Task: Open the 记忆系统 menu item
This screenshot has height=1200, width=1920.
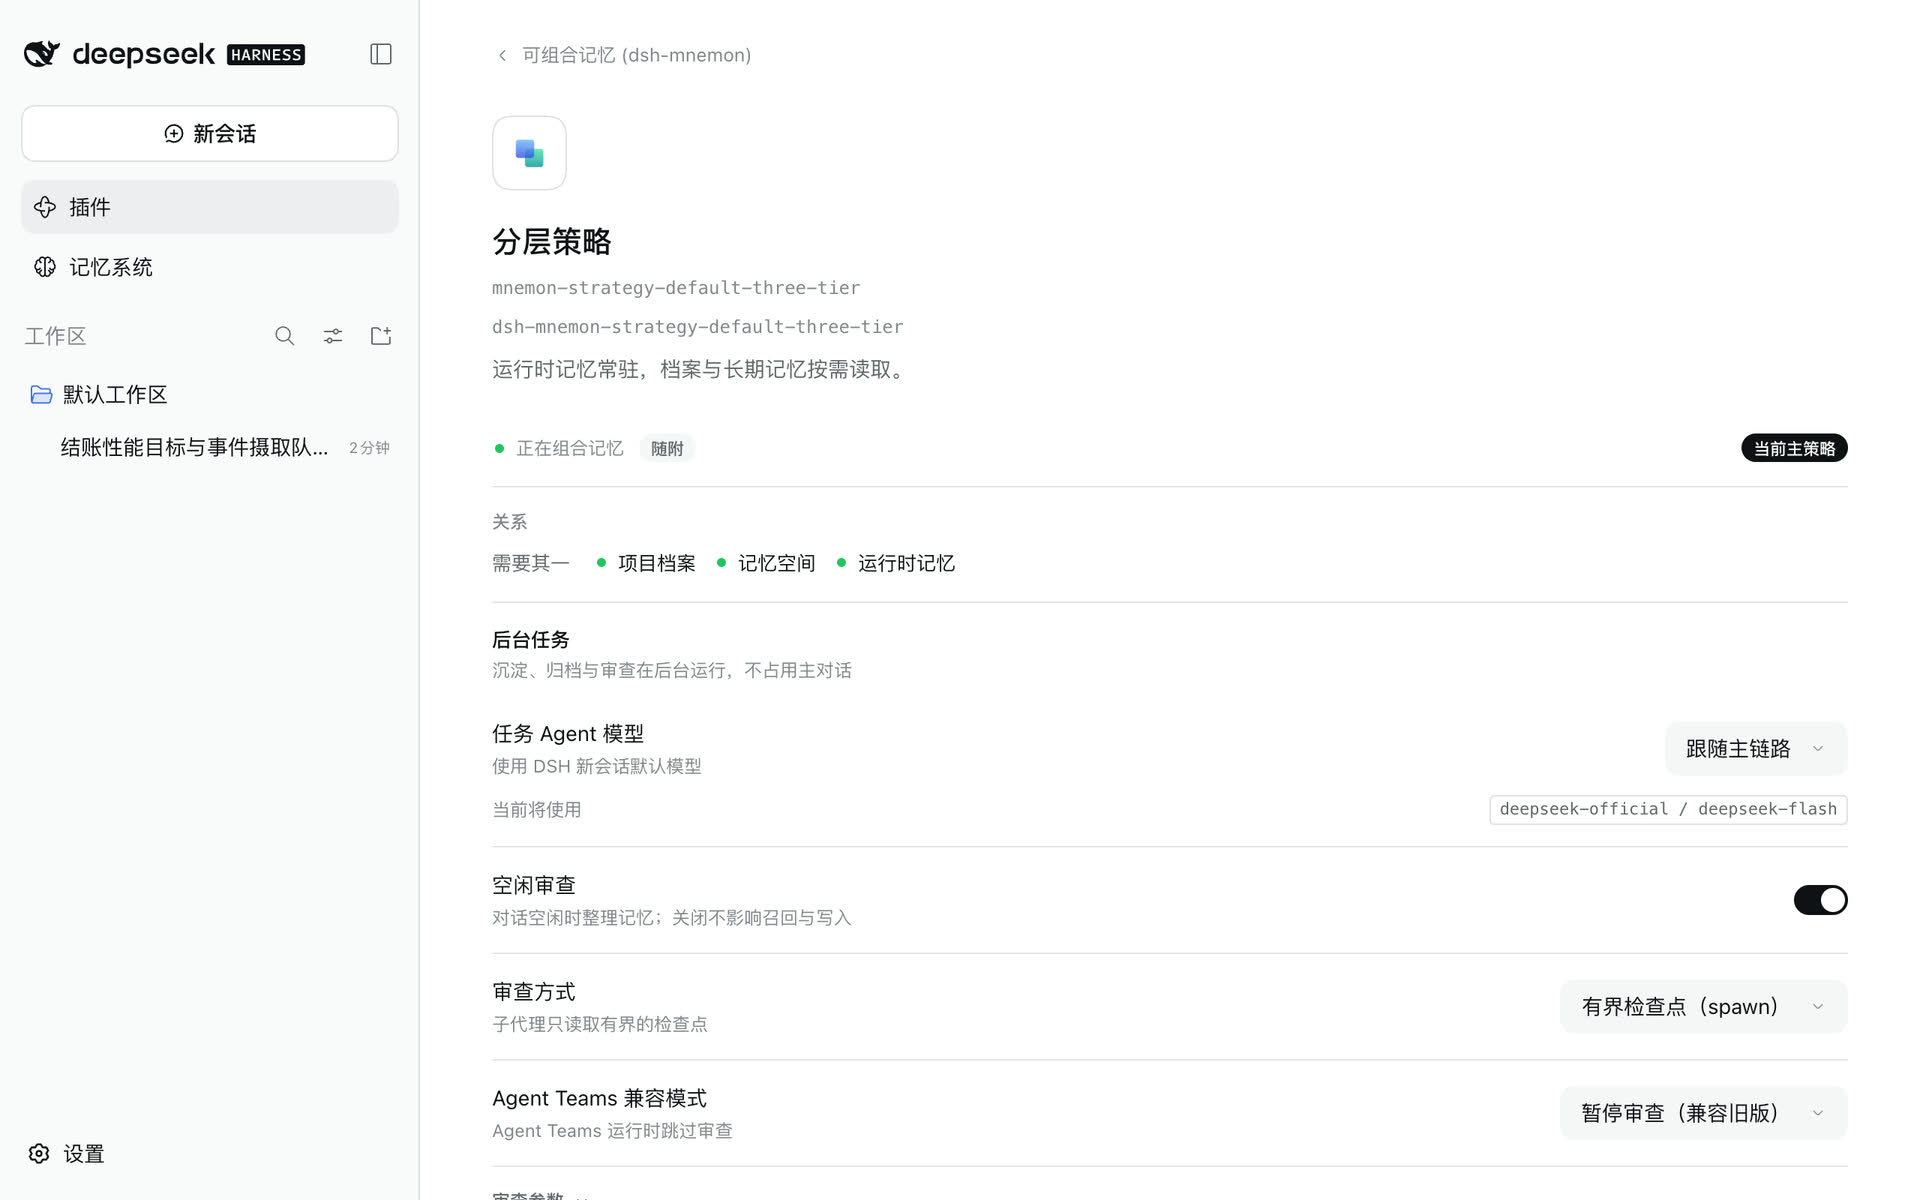Action: (210, 267)
